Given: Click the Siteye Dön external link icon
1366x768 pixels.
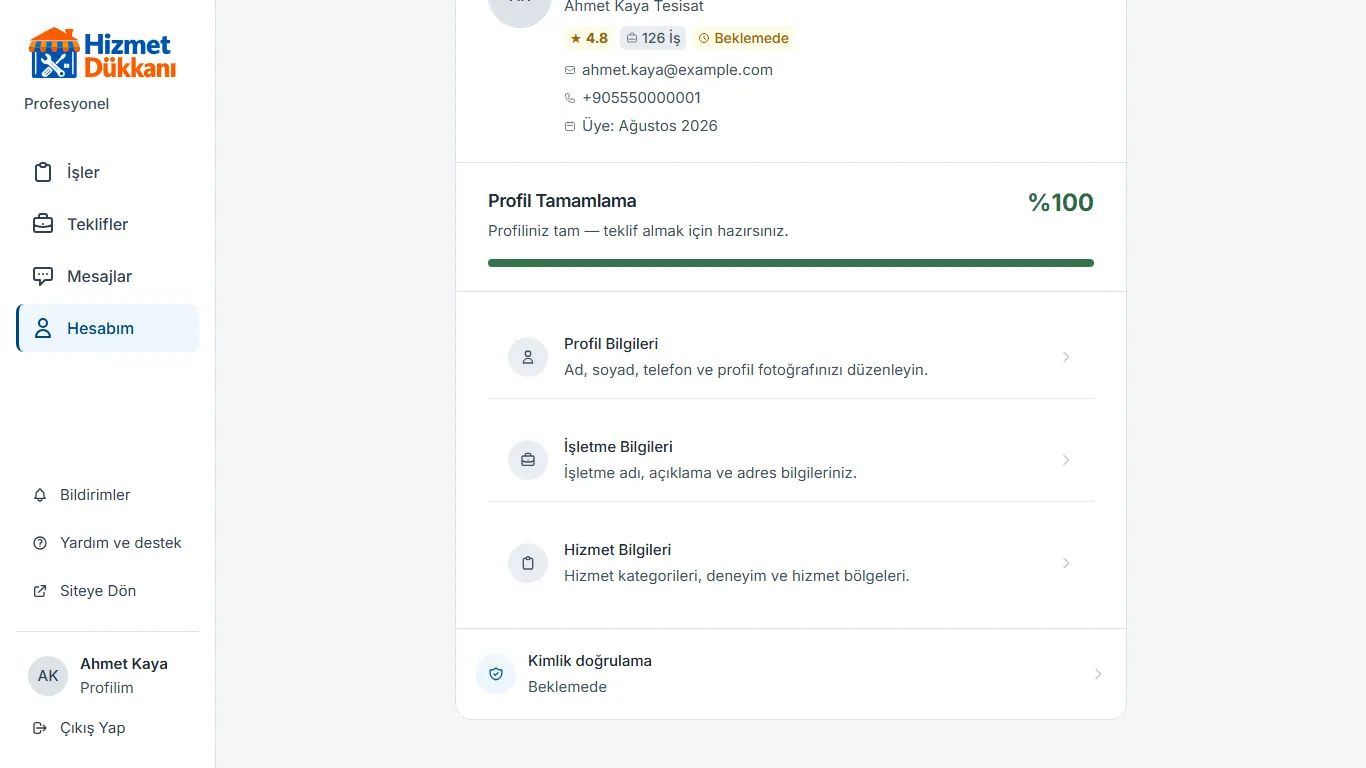Looking at the screenshot, I should [40, 591].
